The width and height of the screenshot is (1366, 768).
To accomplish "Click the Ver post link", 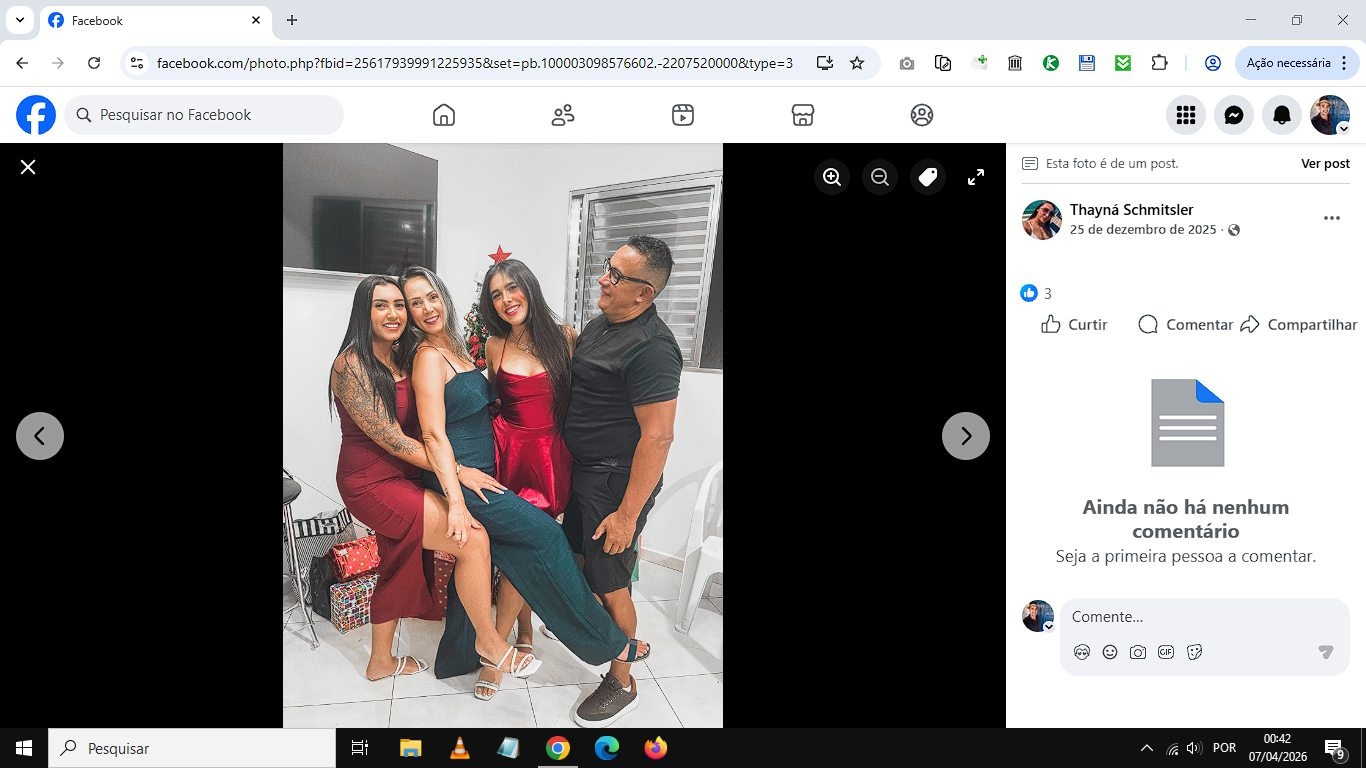I will click(1325, 164).
